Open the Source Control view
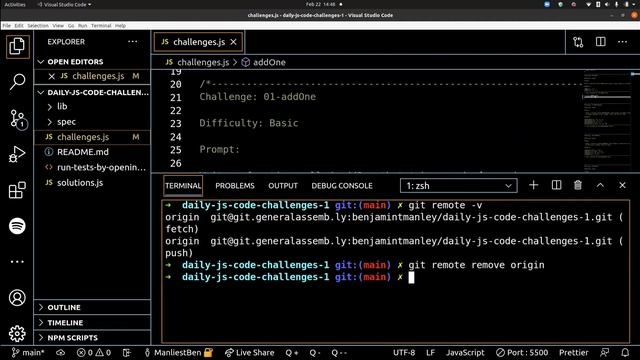This screenshot has height=360, width=640. (18, 119)
